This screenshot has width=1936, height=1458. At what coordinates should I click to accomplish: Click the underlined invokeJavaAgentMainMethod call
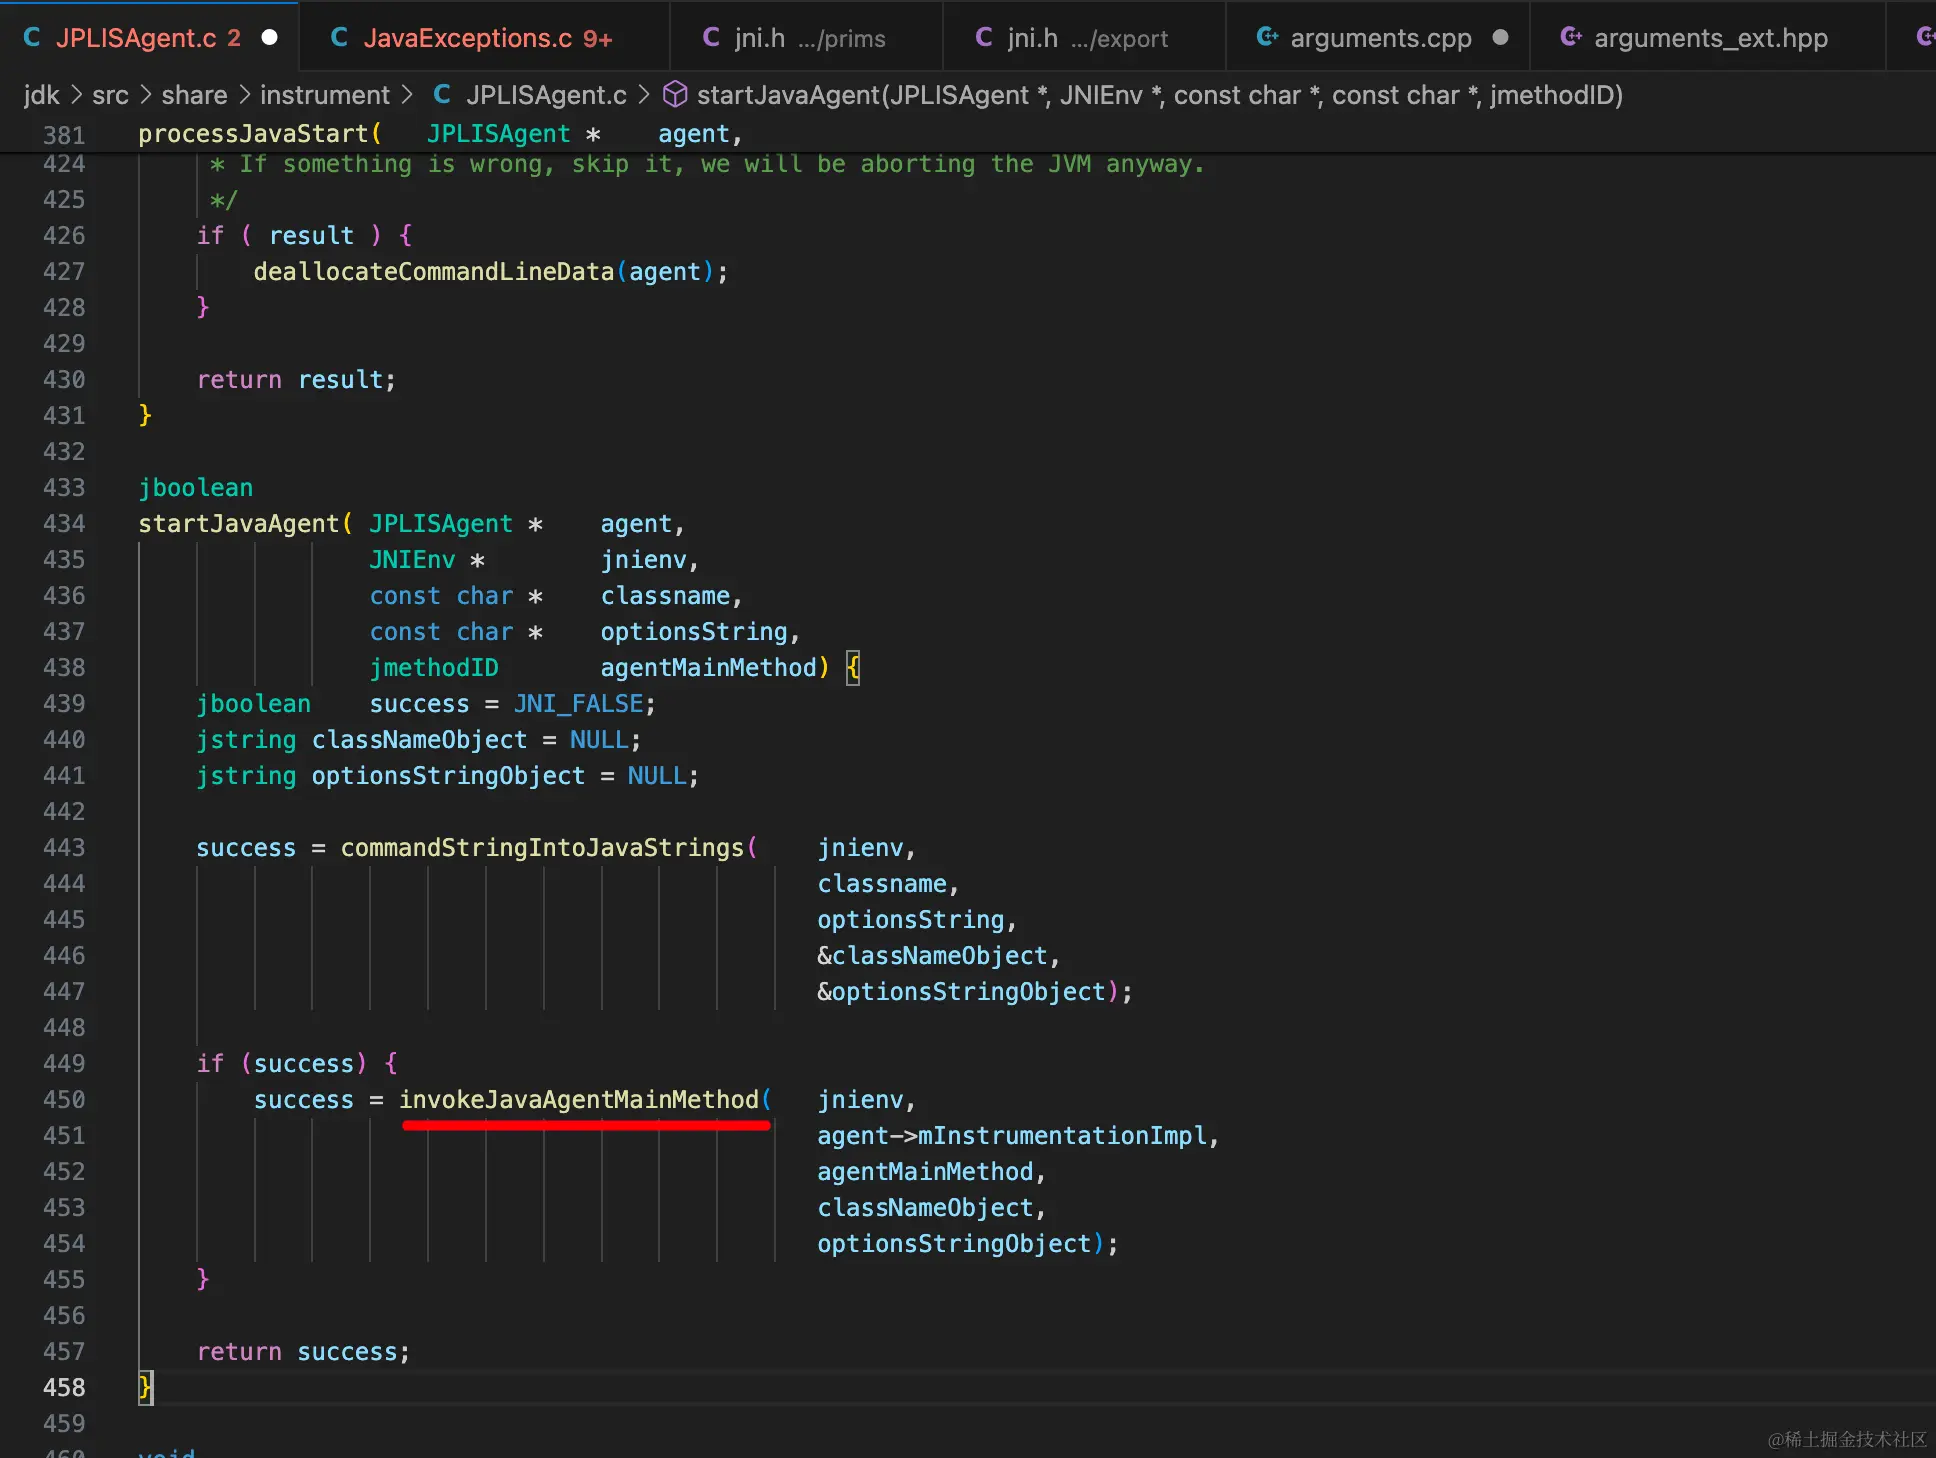tap(579, 1100)
